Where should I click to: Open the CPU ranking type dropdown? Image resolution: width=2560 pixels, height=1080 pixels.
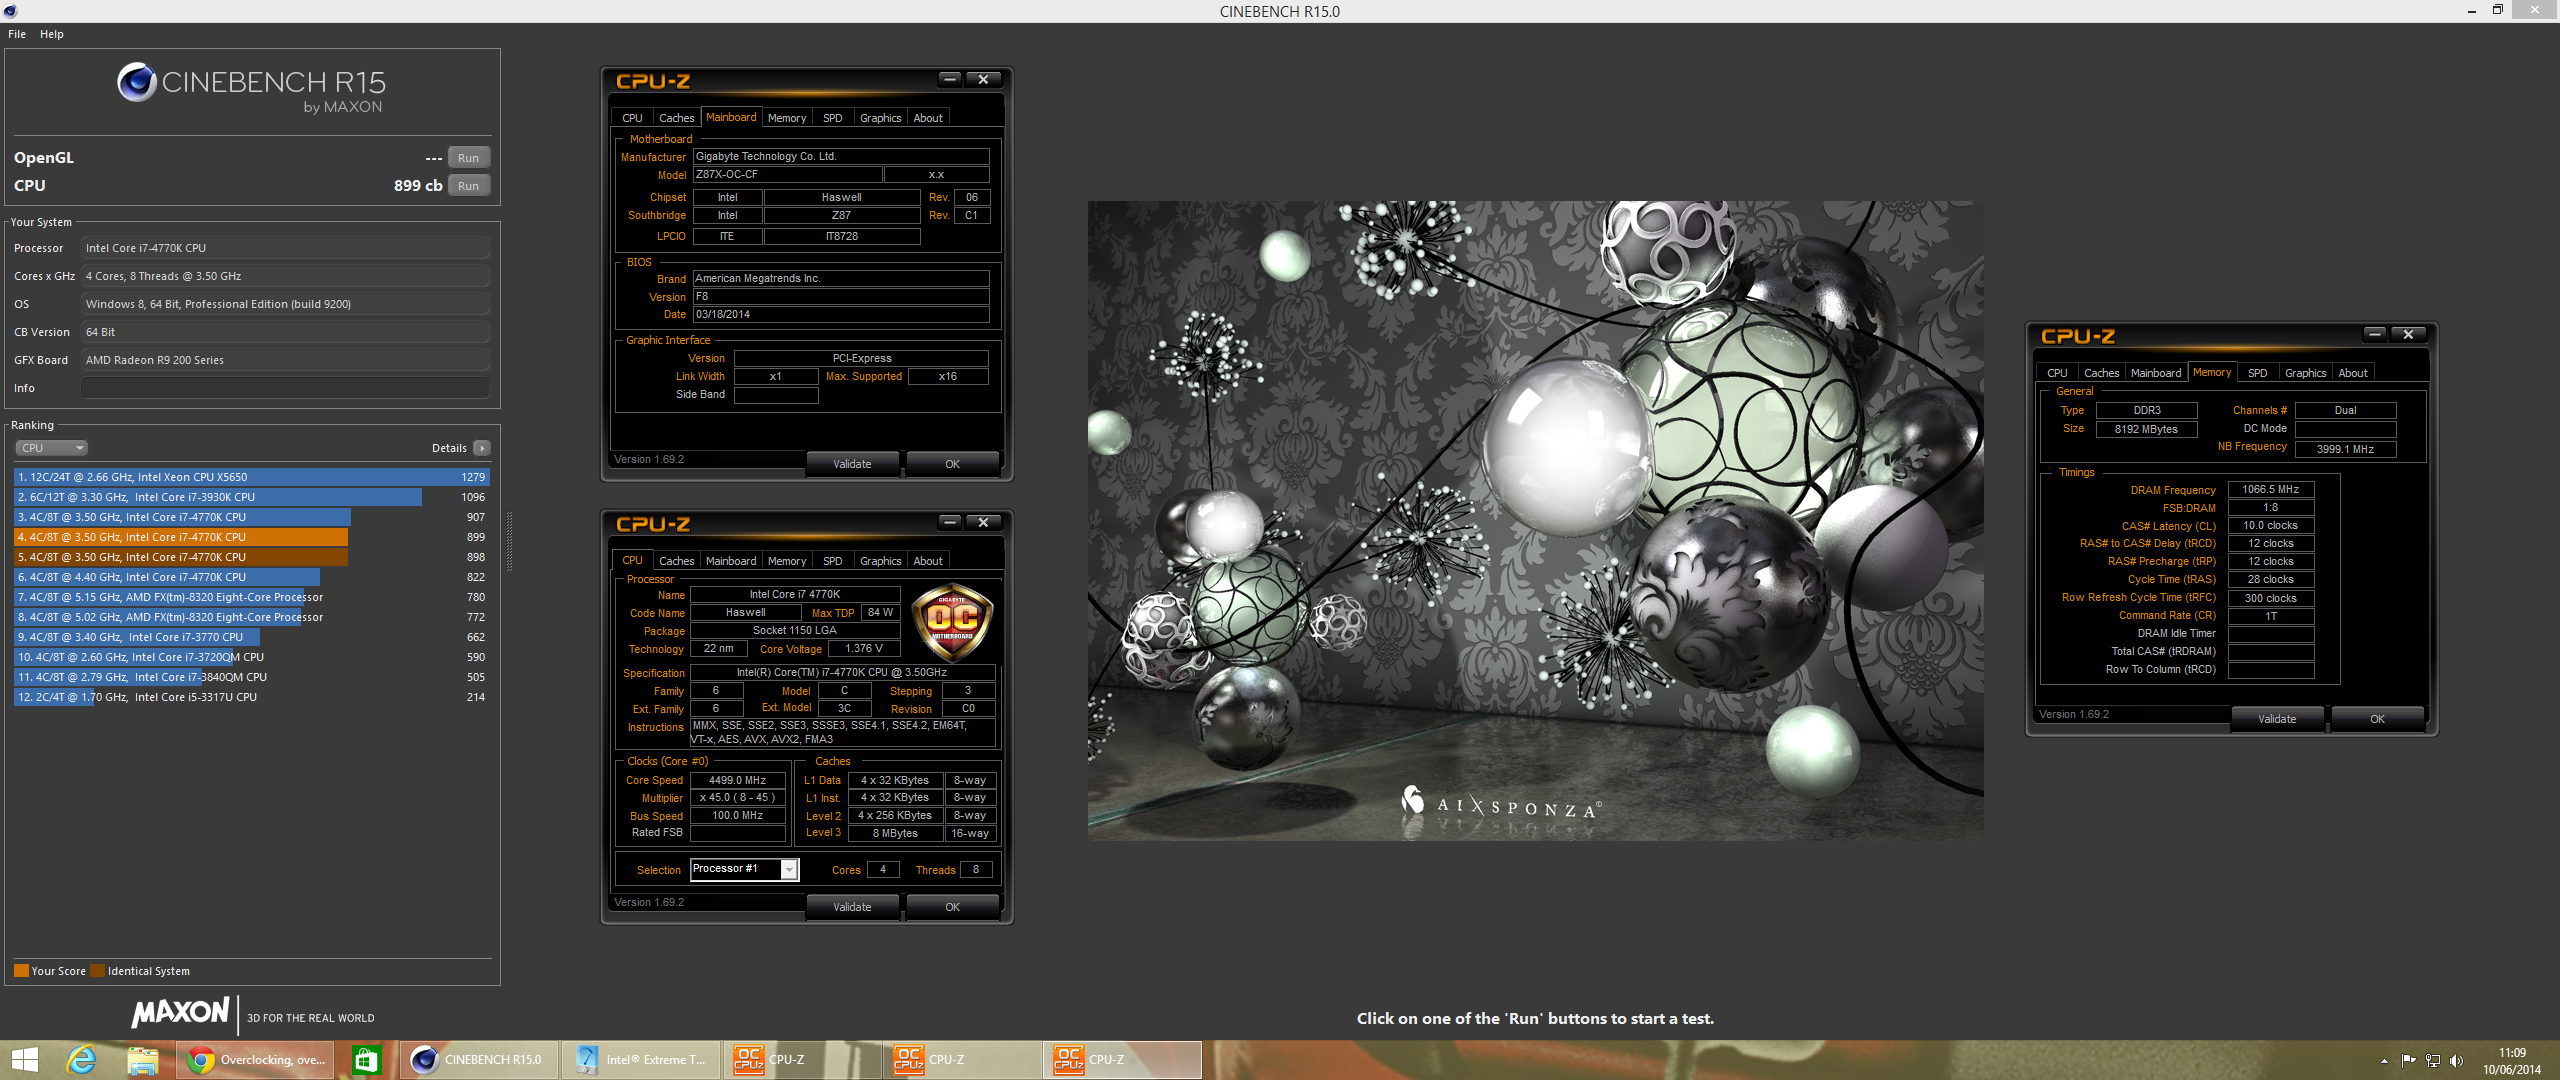tap(51, 448)
